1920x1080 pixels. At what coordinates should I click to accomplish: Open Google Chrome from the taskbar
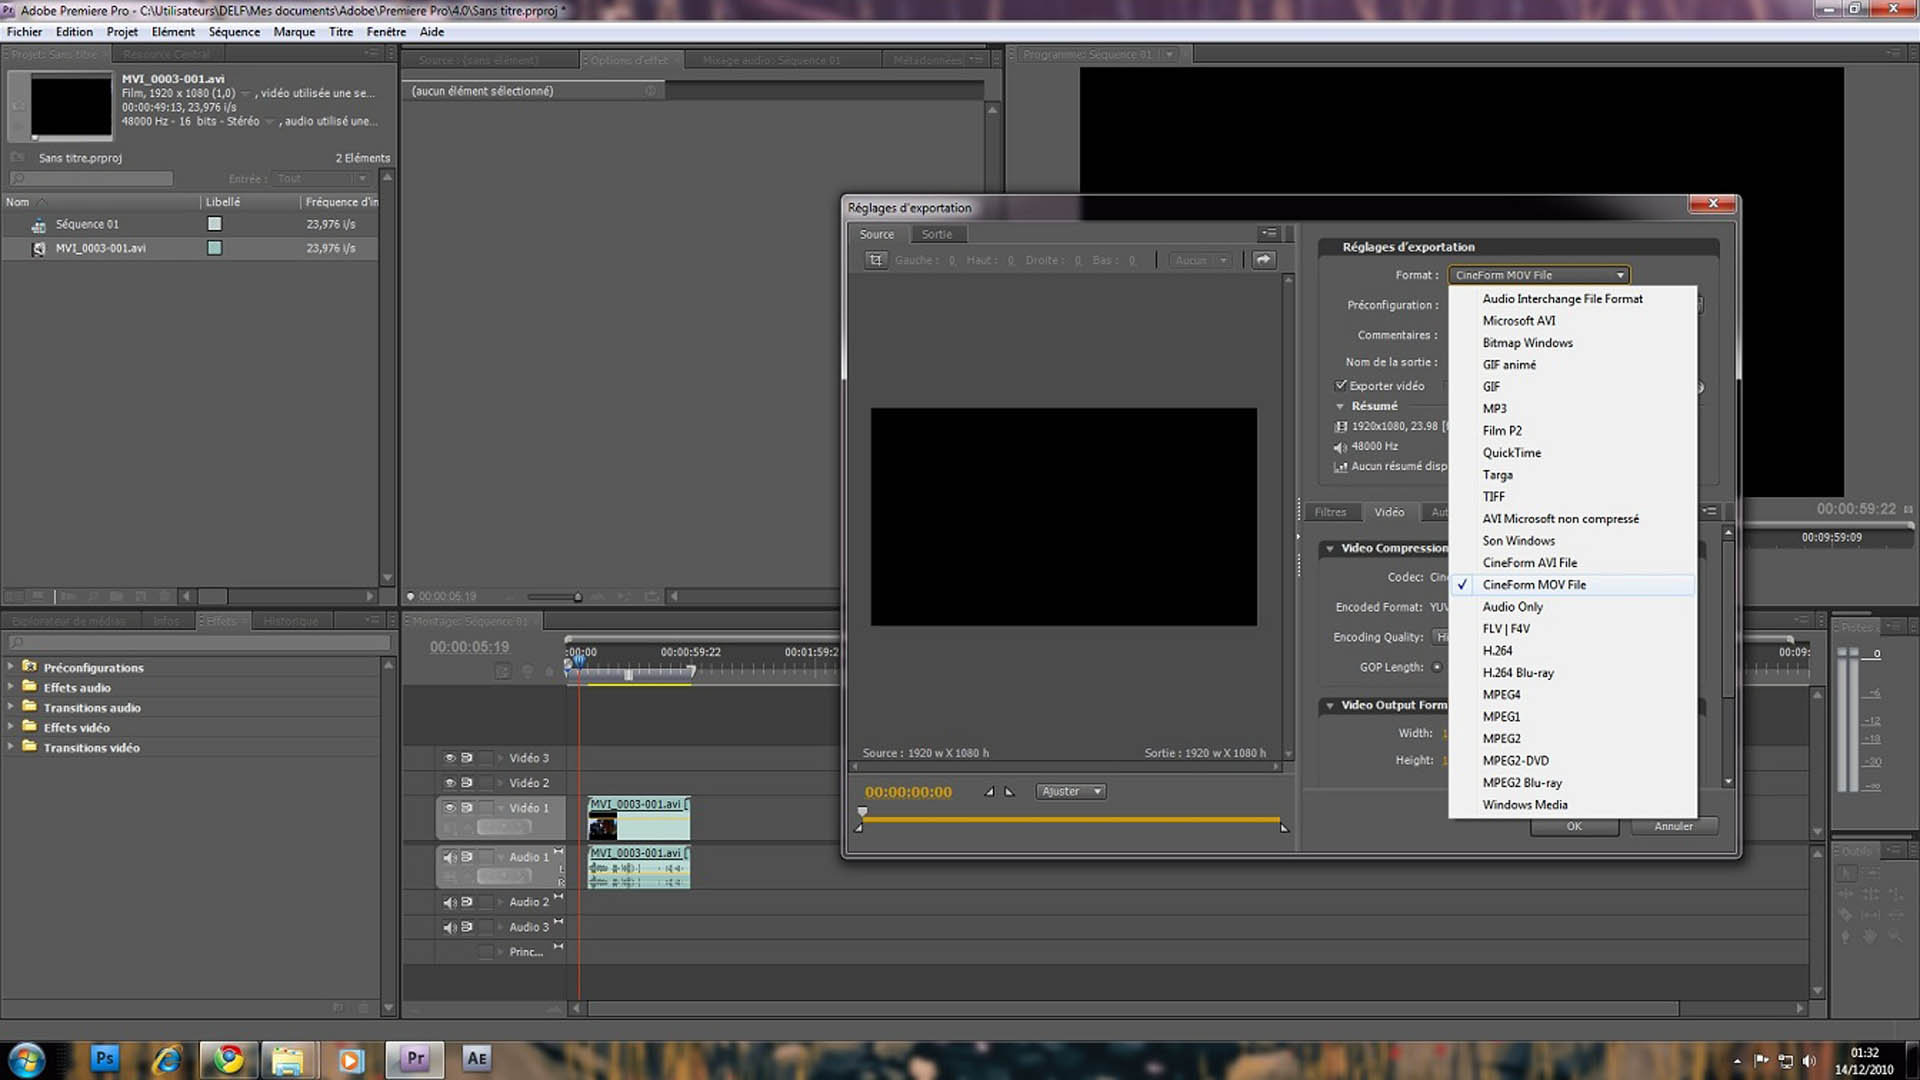229,1058
